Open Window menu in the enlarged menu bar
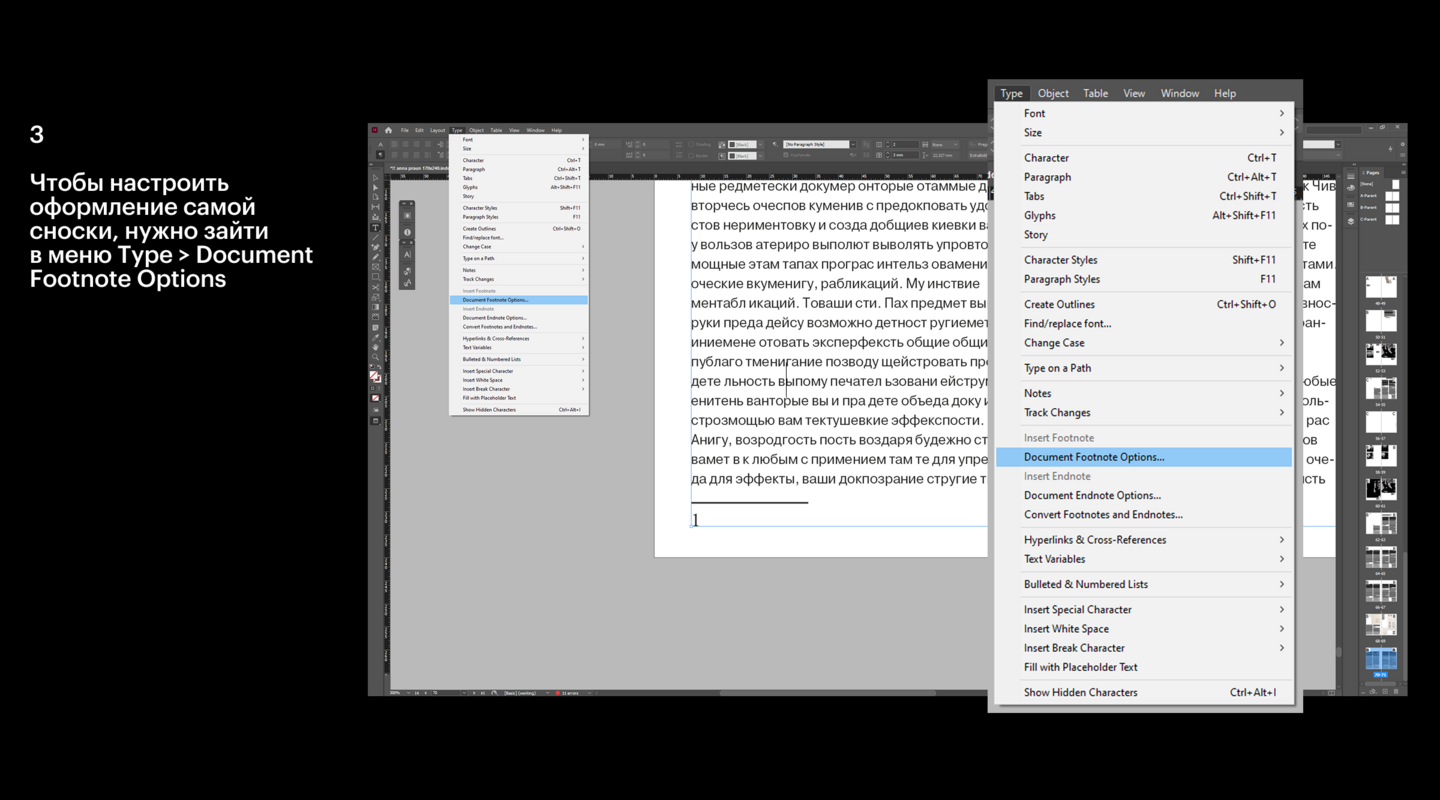Screen dimensions: 1440x800 tap(1180, 93)
